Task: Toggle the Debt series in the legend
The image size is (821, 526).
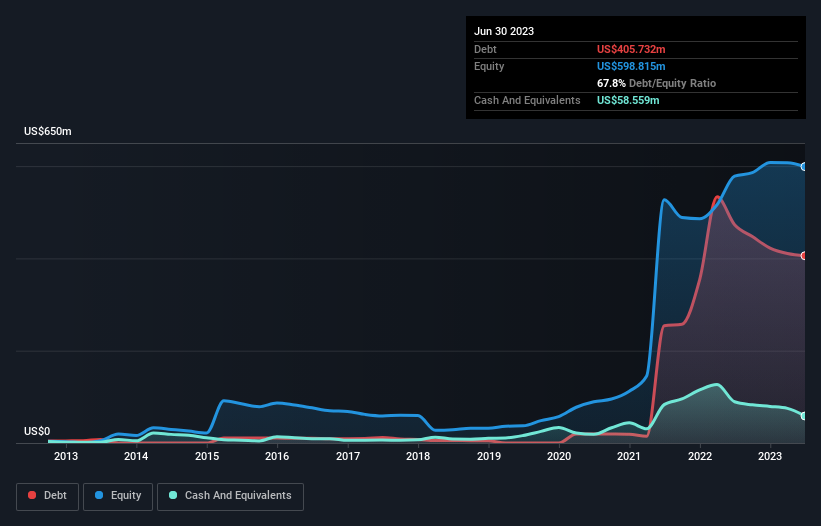Action: tap(47, 496)
